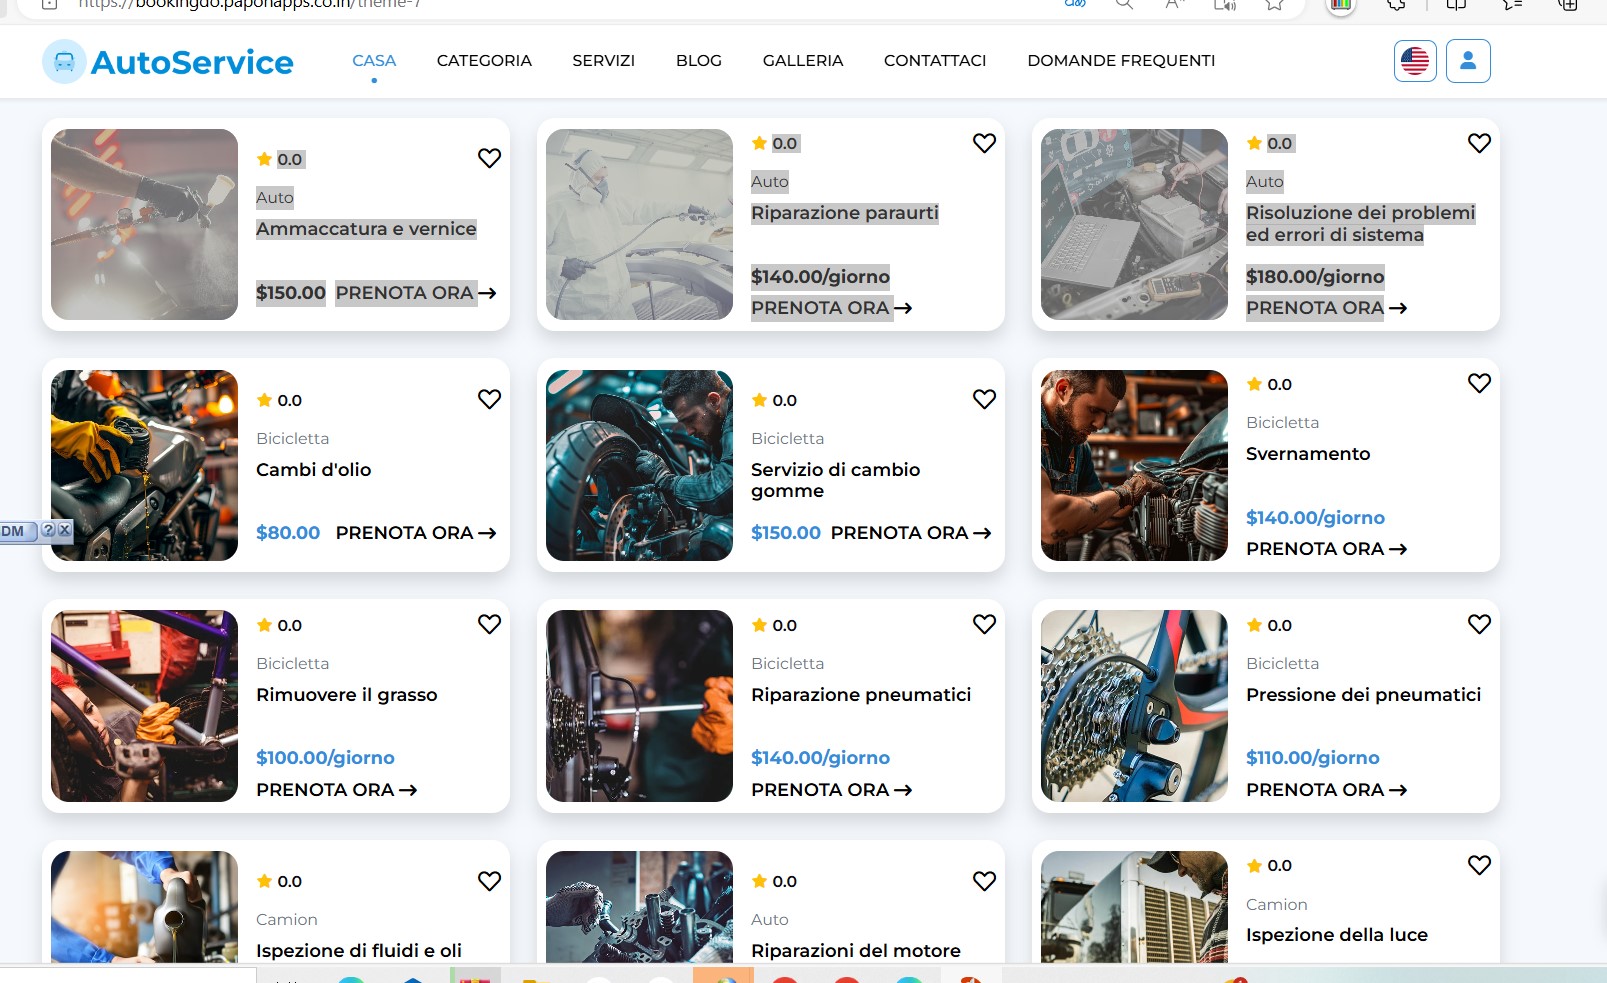
Task: Open the Rimuovere il grasso photo
Action: (144, 706)
